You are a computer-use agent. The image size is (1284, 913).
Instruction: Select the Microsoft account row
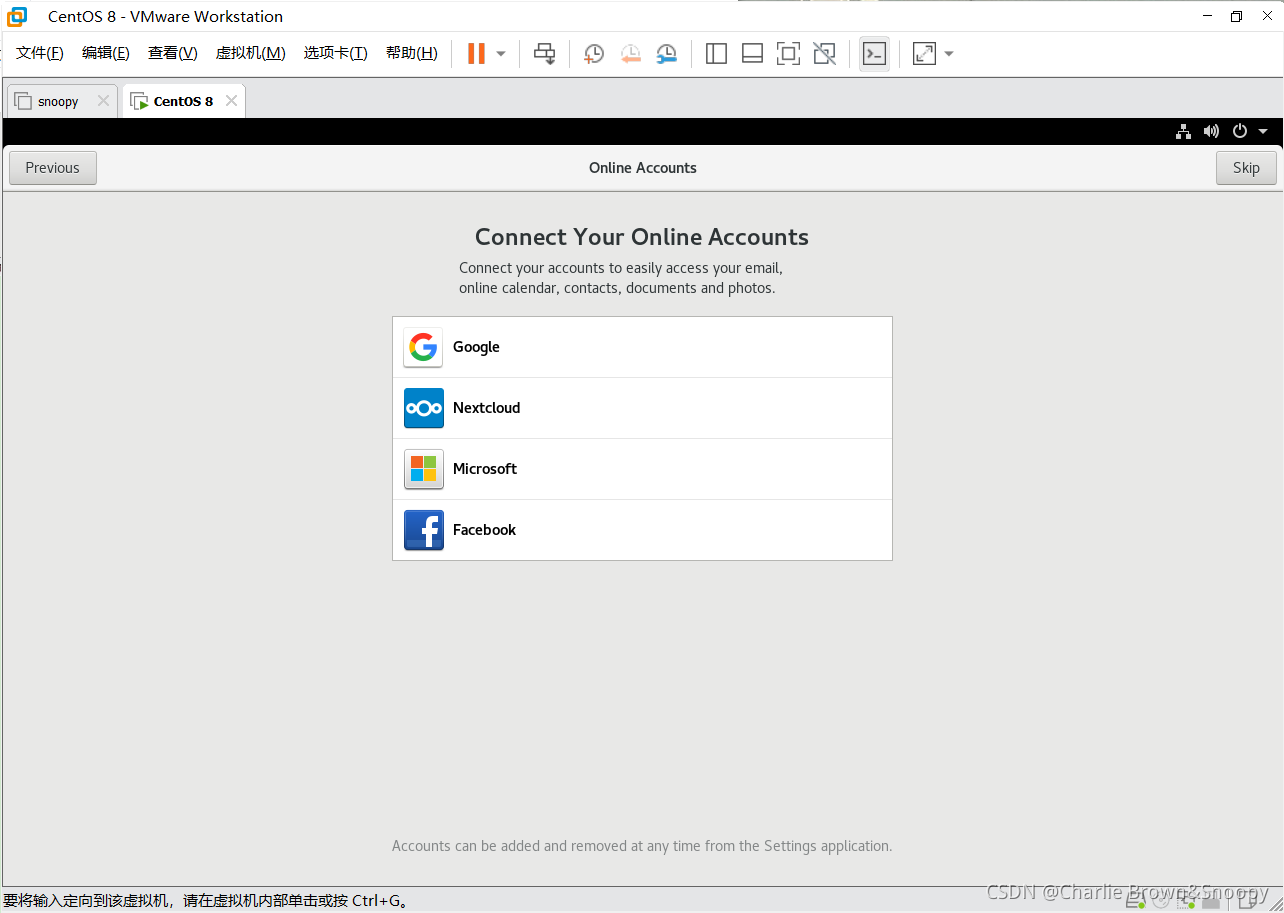pos(642,469)
